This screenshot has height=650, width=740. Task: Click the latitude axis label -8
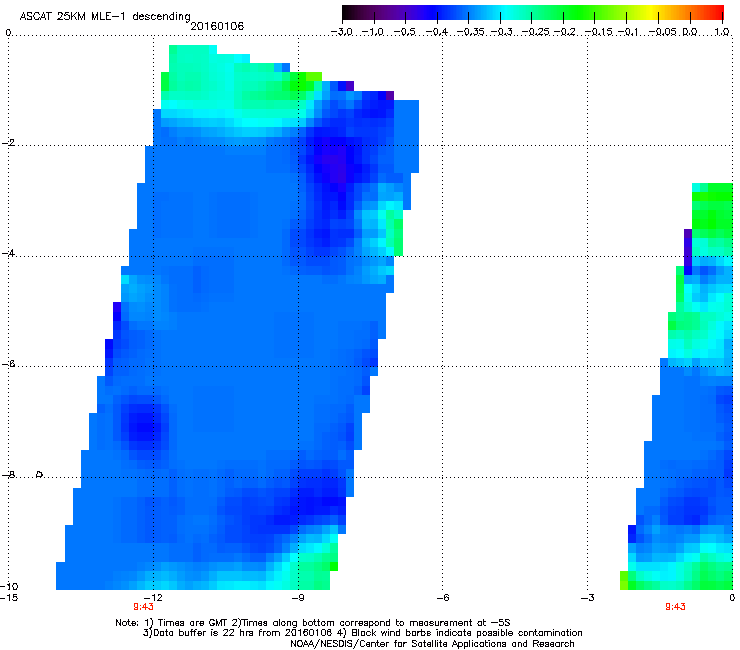pos(8,475)
